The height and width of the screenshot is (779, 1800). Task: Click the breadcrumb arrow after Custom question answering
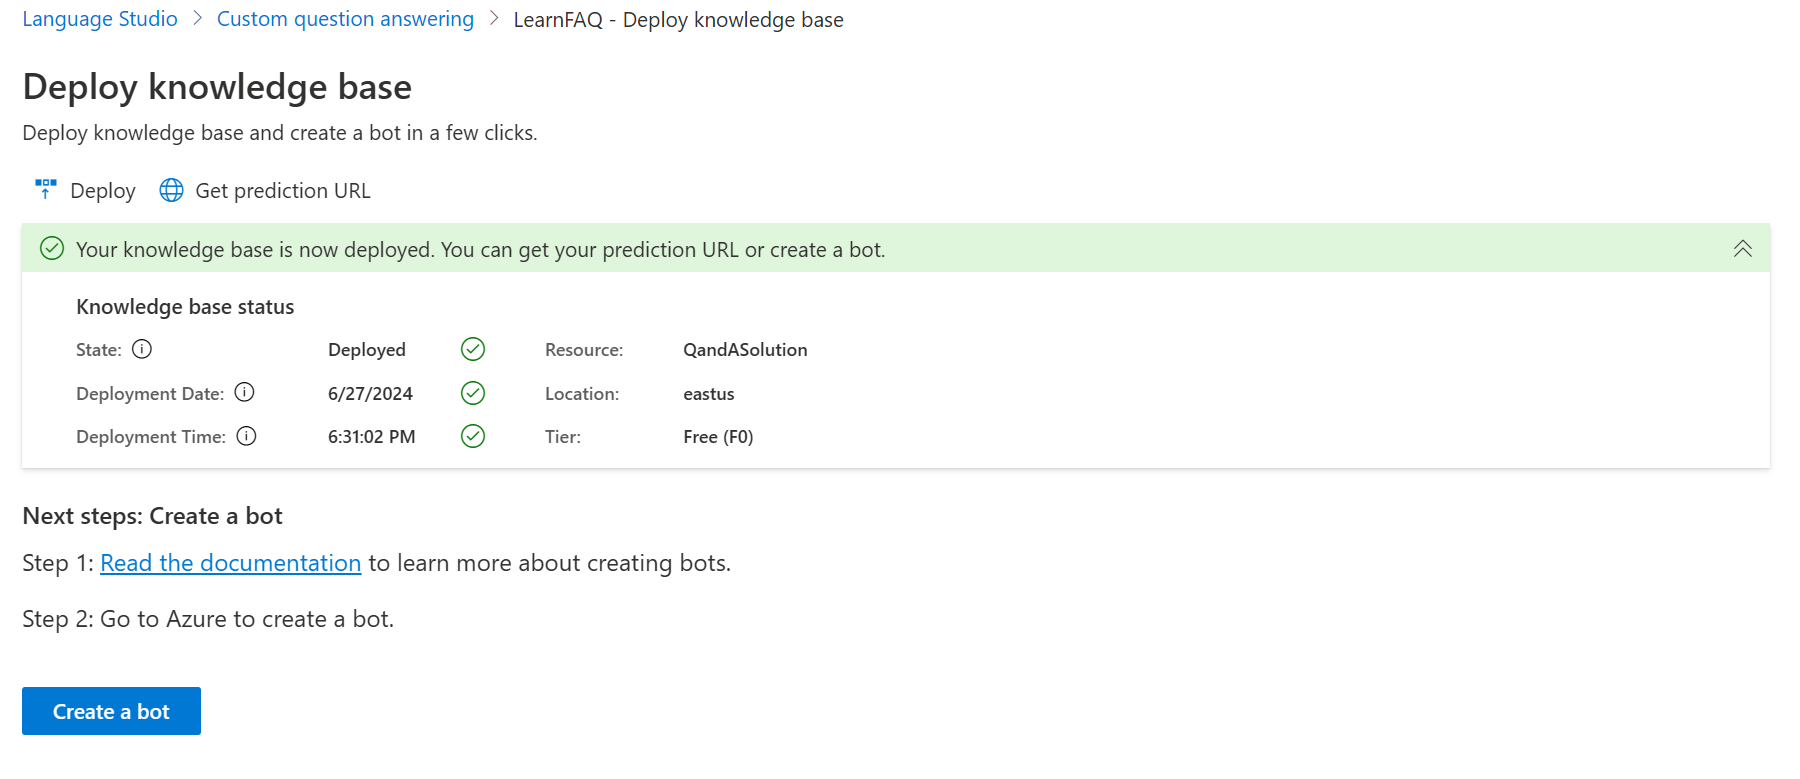(x=494, y=19)
